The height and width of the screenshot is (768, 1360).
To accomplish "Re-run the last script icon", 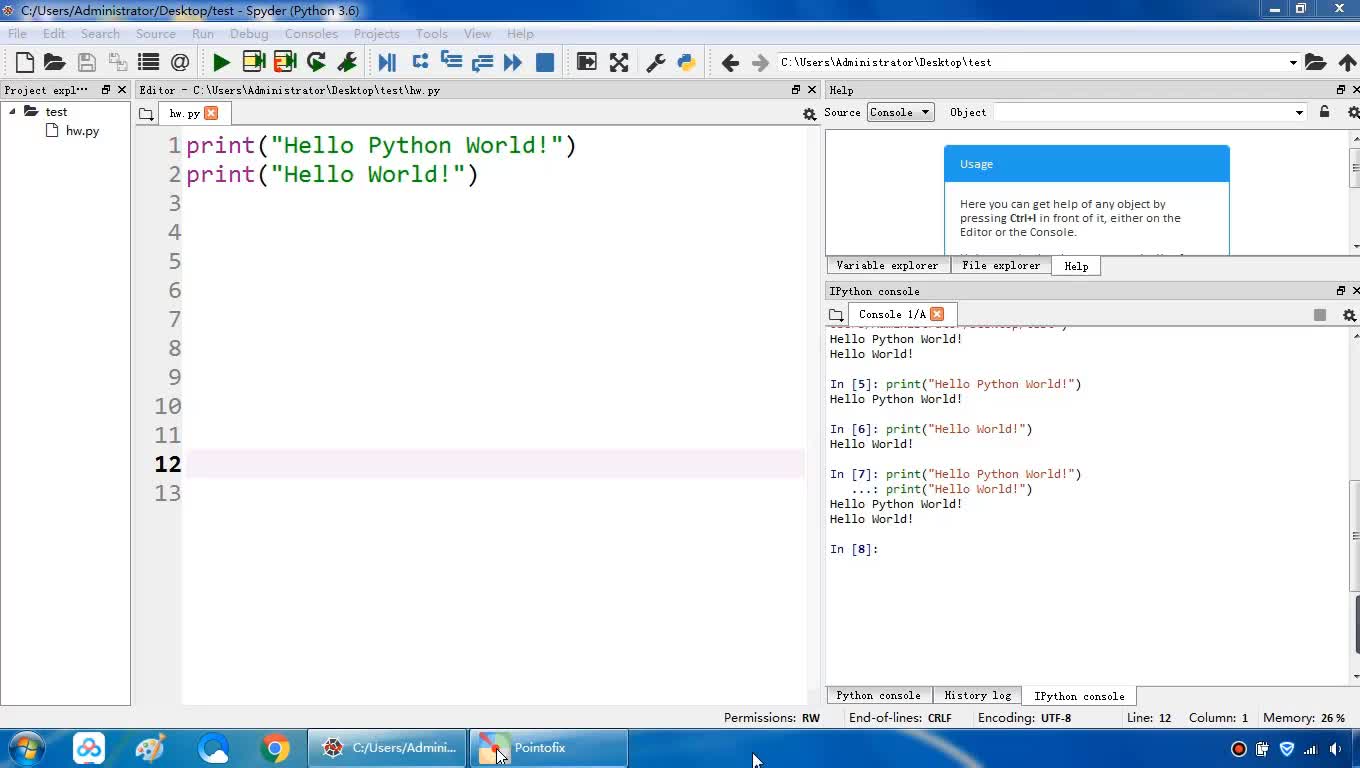I will tap(316, 62).
